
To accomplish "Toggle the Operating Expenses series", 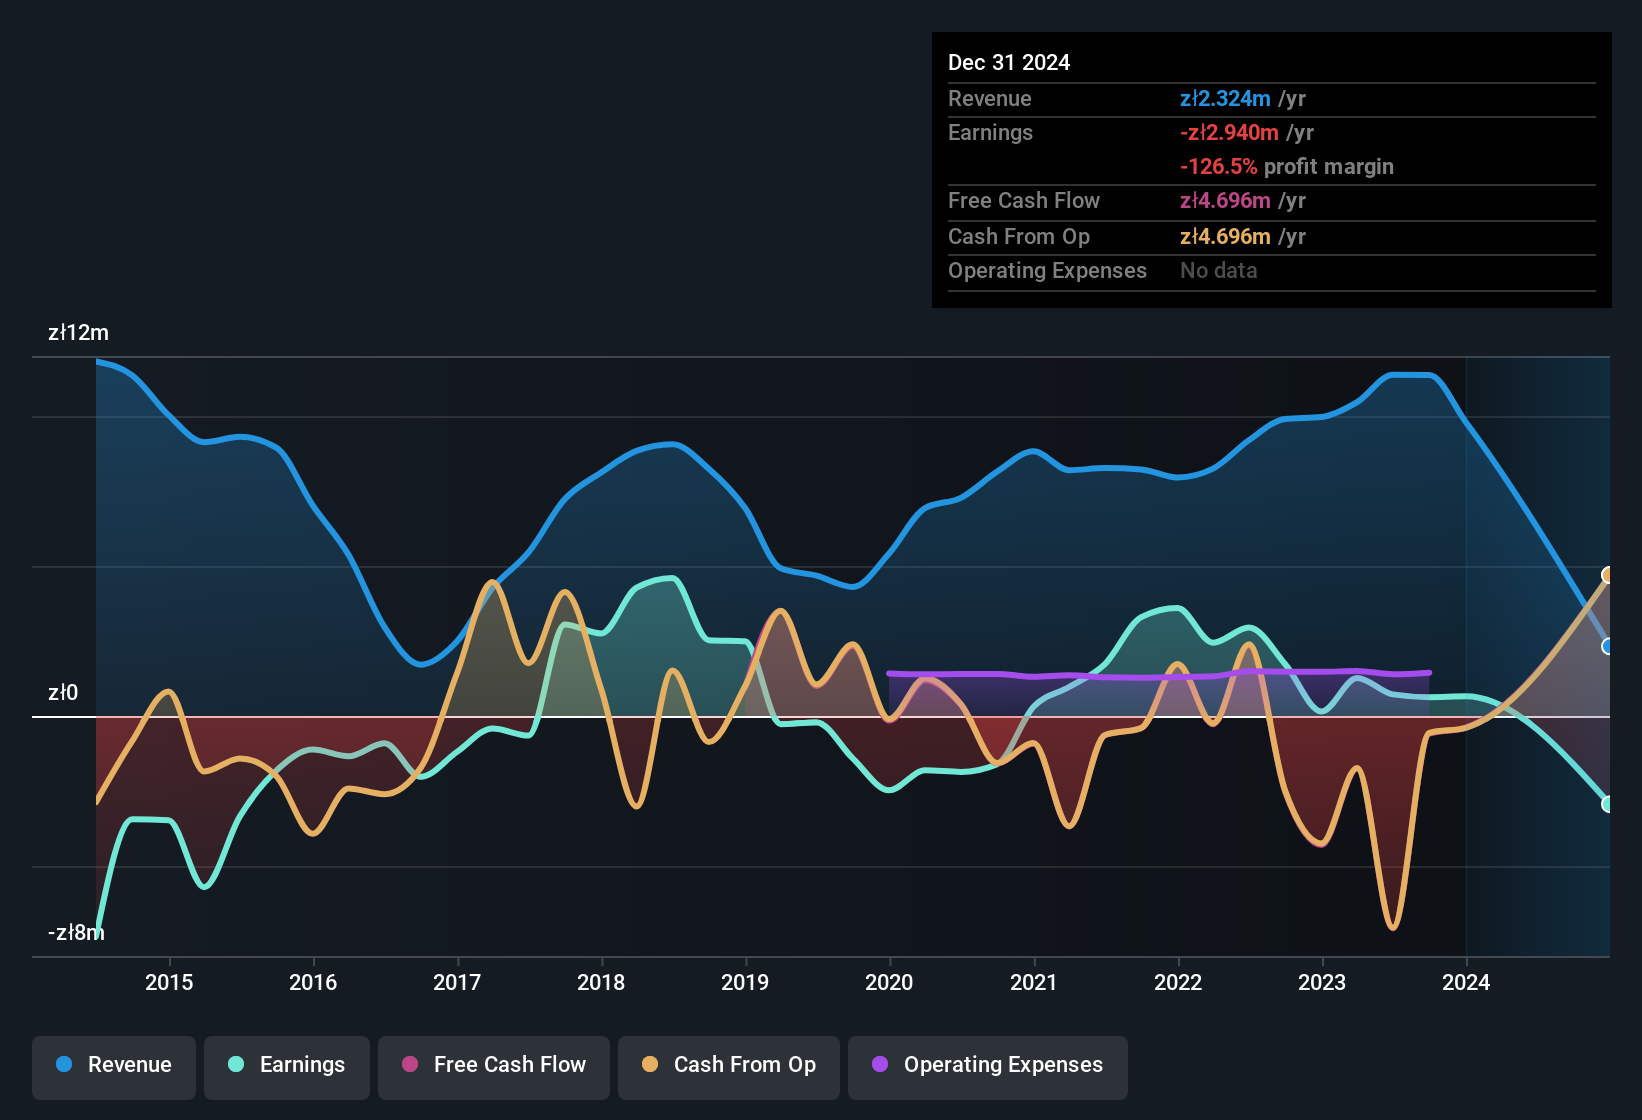I will 988,1066.
